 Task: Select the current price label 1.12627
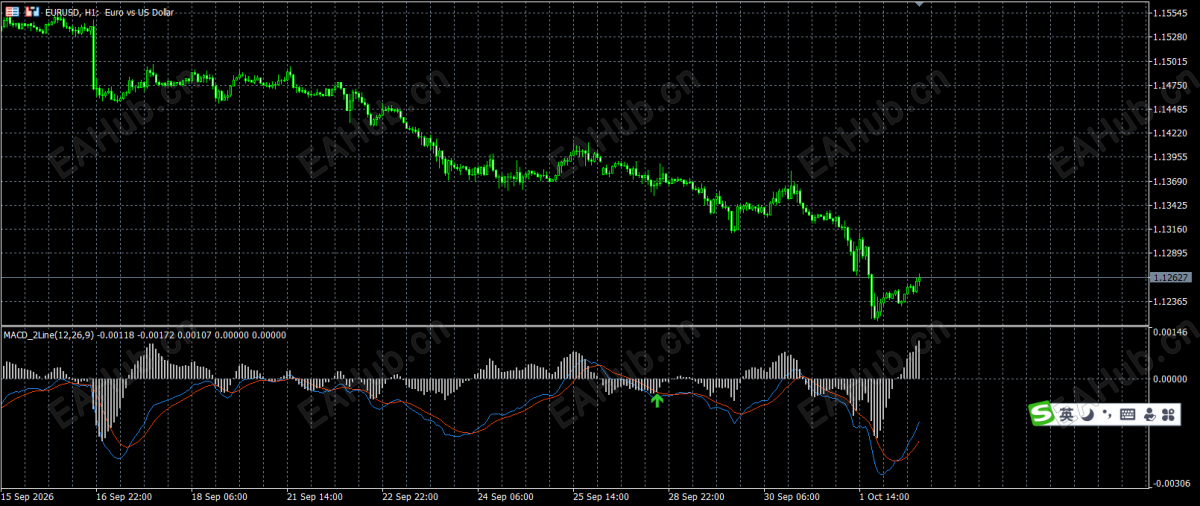[x=1171, y=278]
